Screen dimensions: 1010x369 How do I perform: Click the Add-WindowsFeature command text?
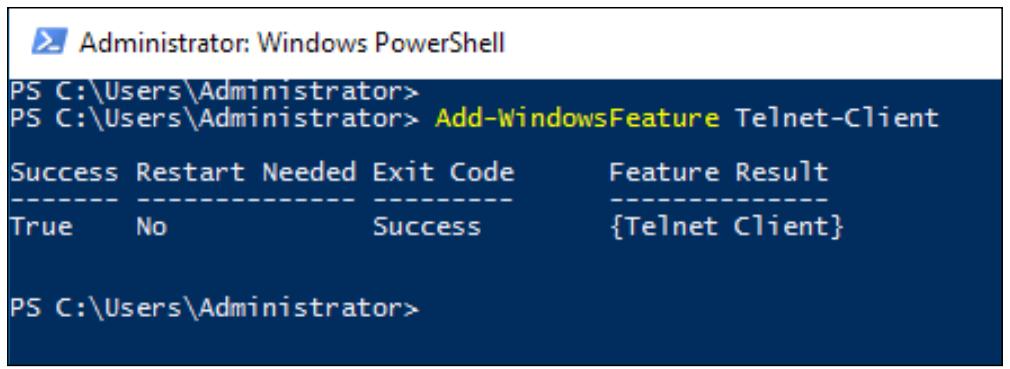pos(577,118)
